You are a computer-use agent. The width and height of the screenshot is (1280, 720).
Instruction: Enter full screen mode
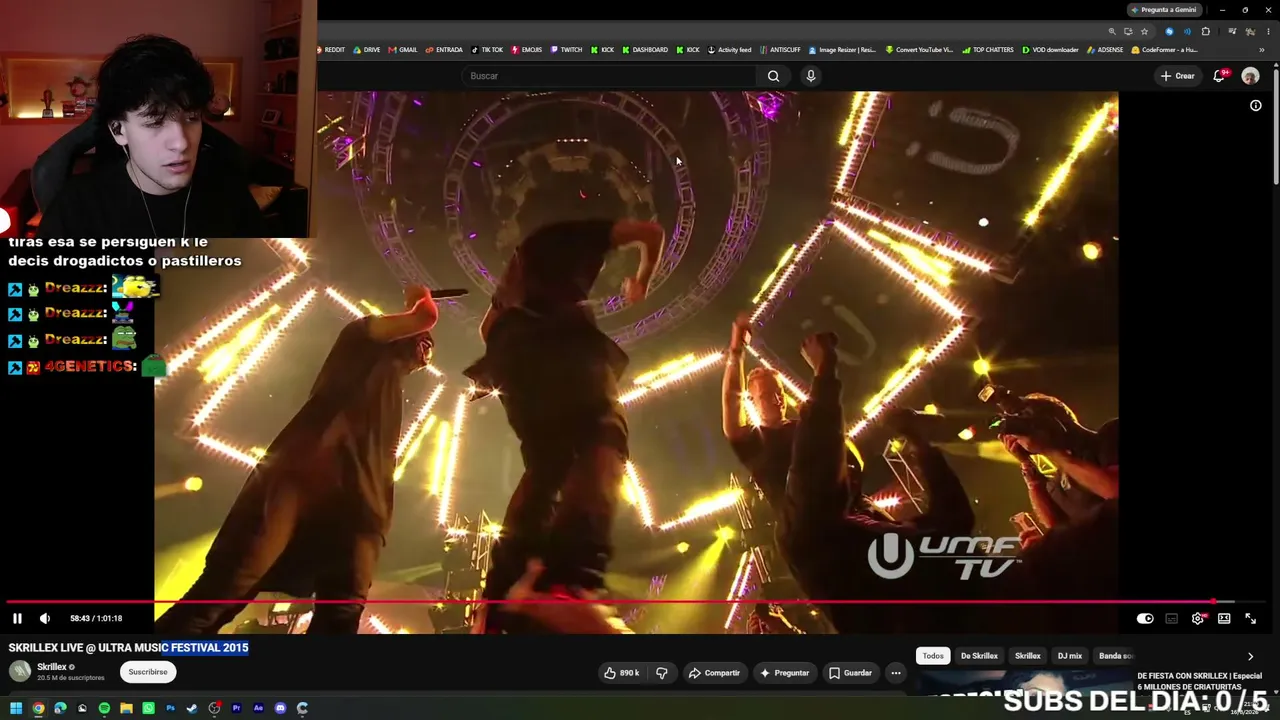pyautogui.click(x=1250, y=618)
